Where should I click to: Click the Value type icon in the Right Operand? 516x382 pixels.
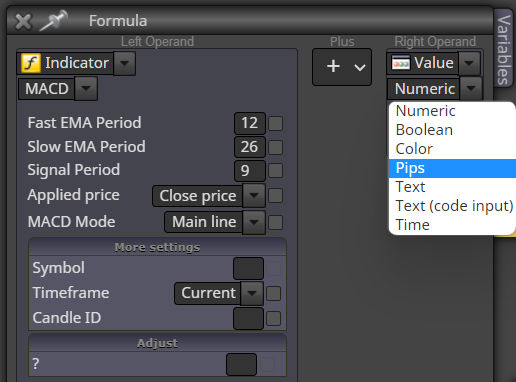(400, 63)
